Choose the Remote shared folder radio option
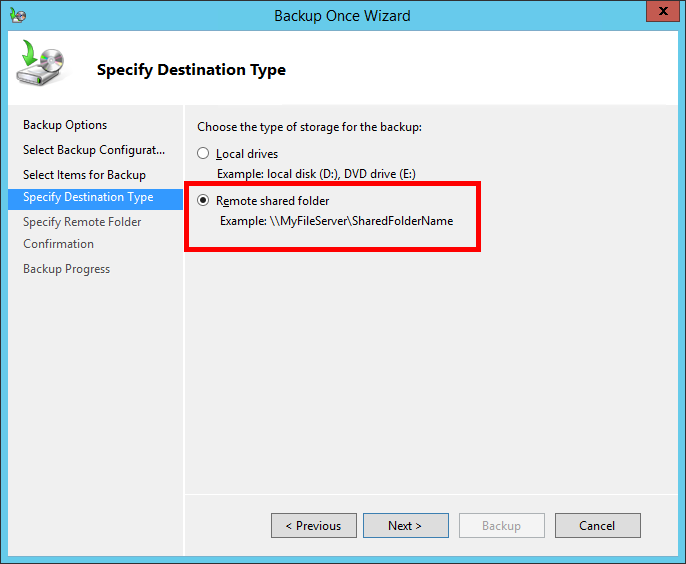686x564 pixels. click(x=204, y=201)
